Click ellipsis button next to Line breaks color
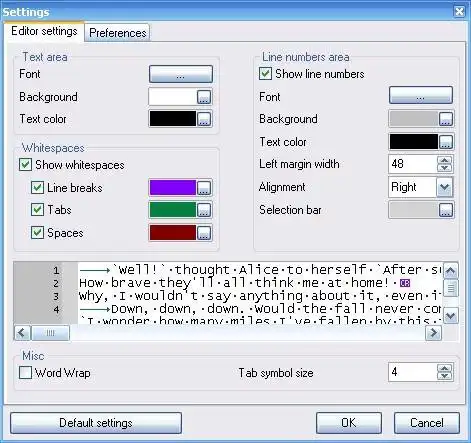Image resolution: width=471 pixels, height=443 pixels. point(204,188)
